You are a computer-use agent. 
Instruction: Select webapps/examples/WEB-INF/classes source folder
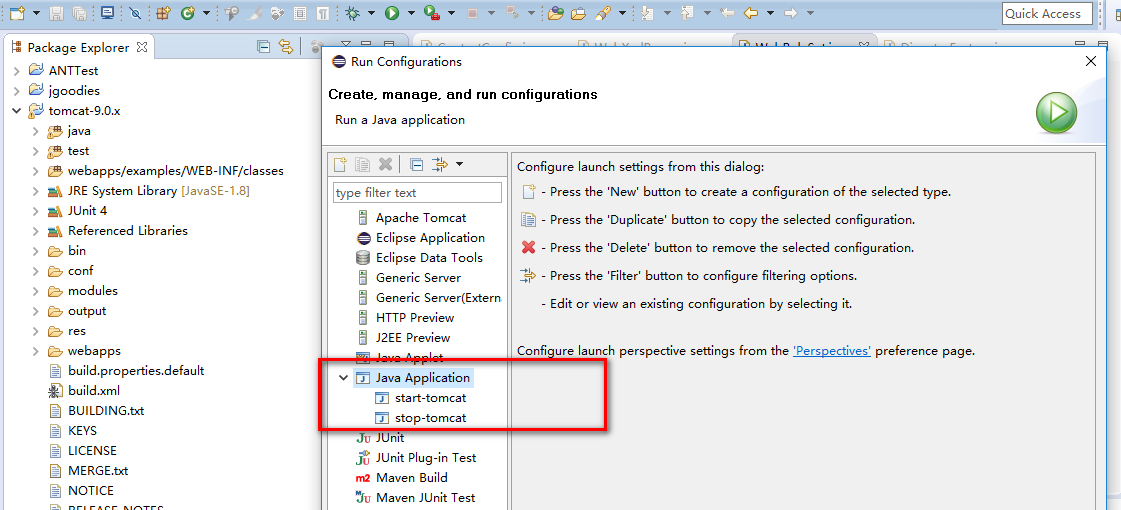[175, 171]
